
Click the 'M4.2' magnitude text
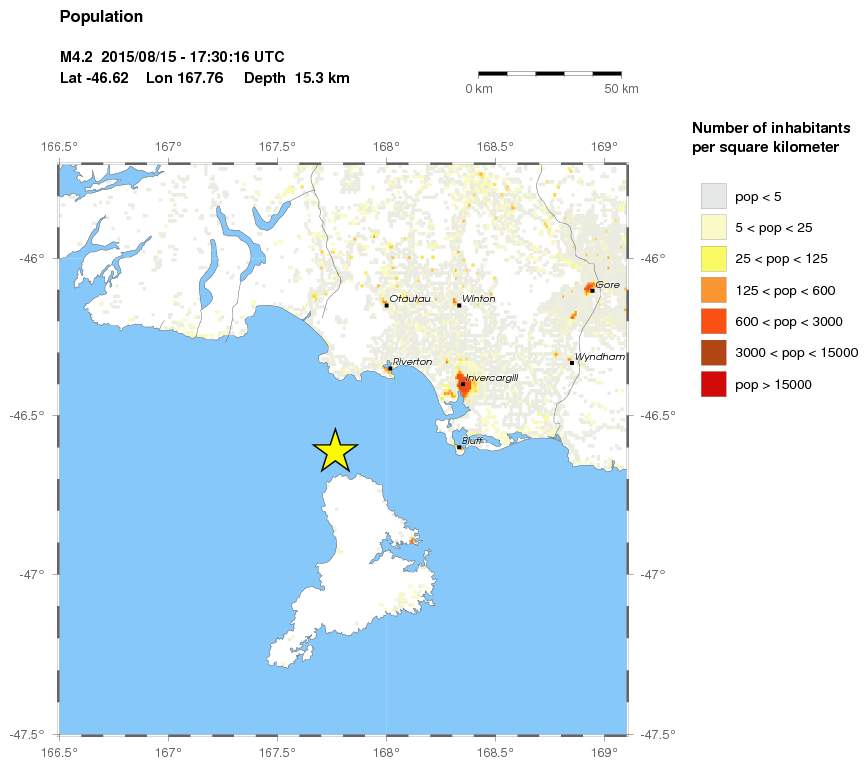point(76,57)
